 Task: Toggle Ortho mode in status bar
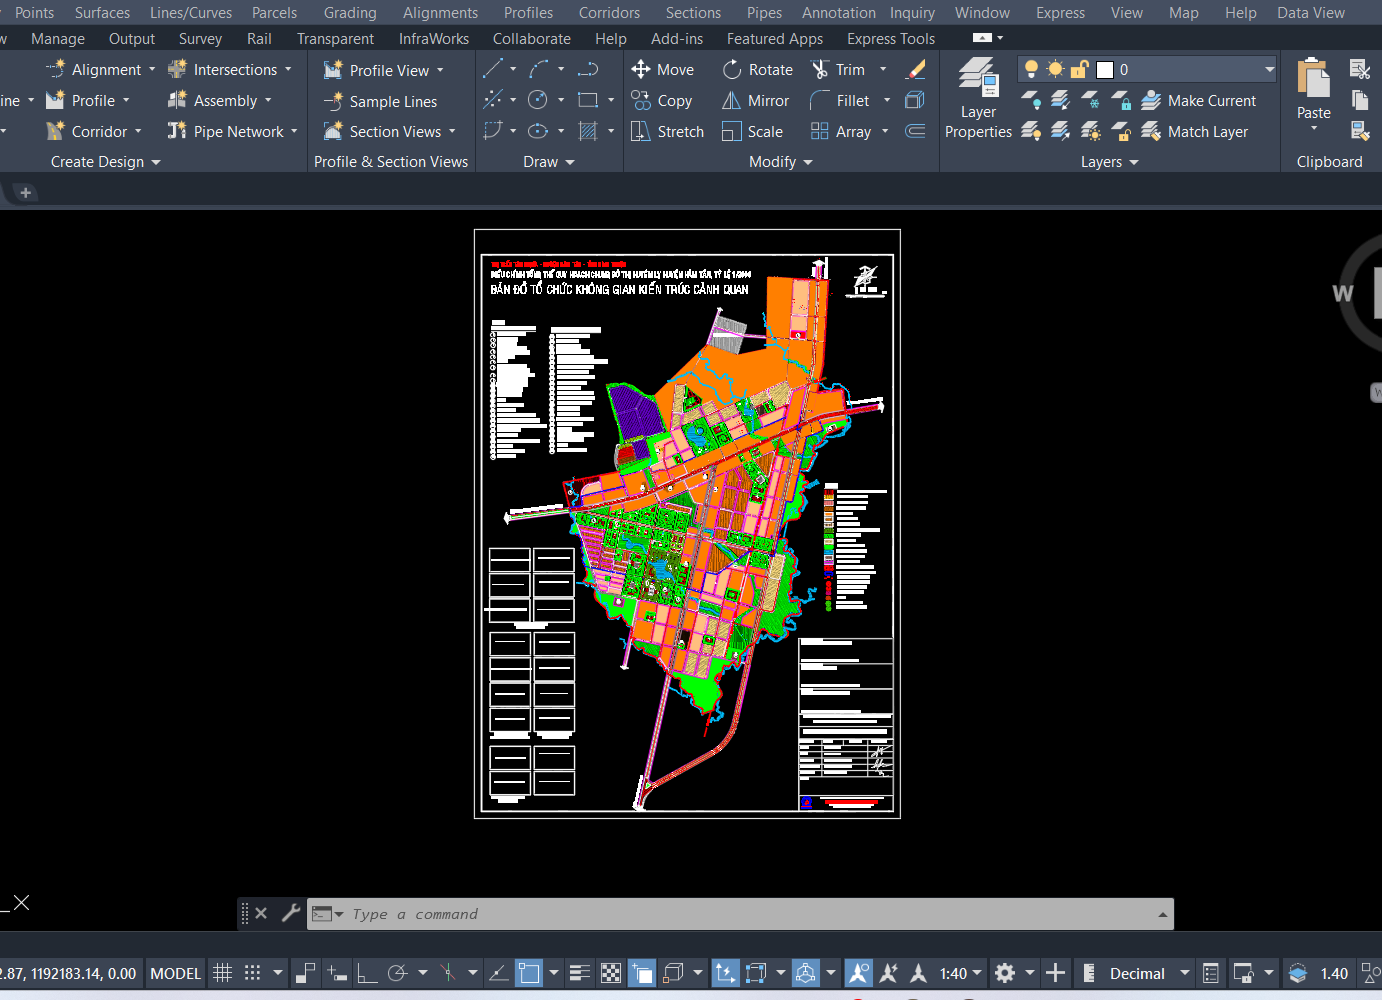[x=367, y=973]
